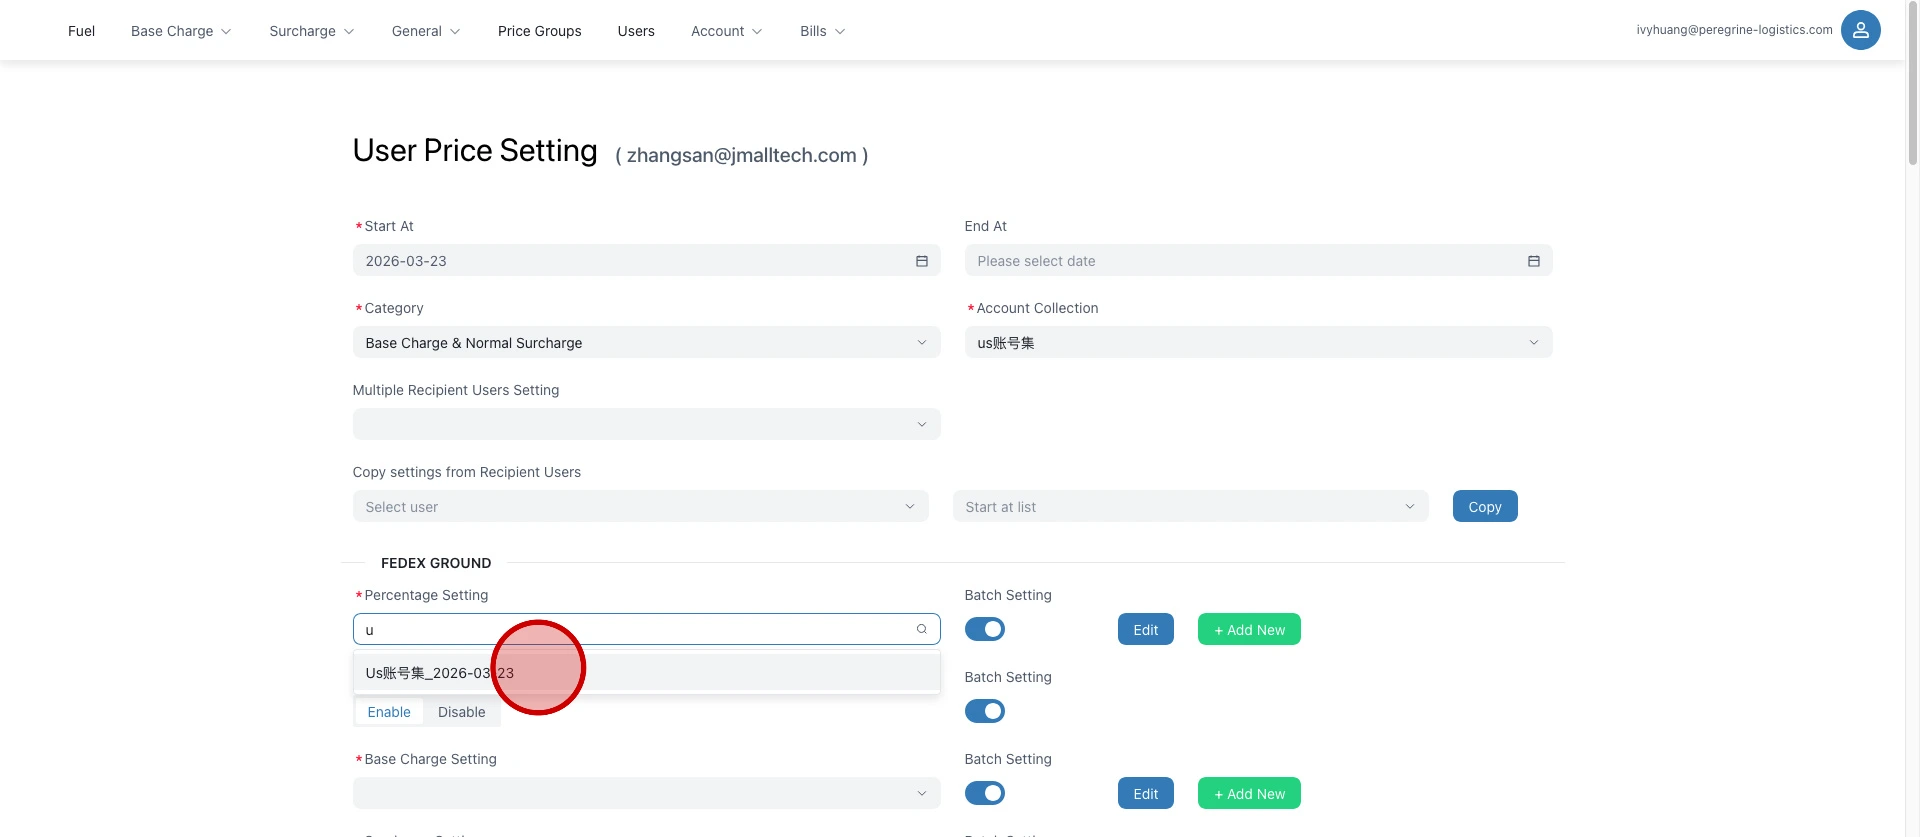
Task: Click the Account Collection chevron icon
Action: [x=1533, y=343]
